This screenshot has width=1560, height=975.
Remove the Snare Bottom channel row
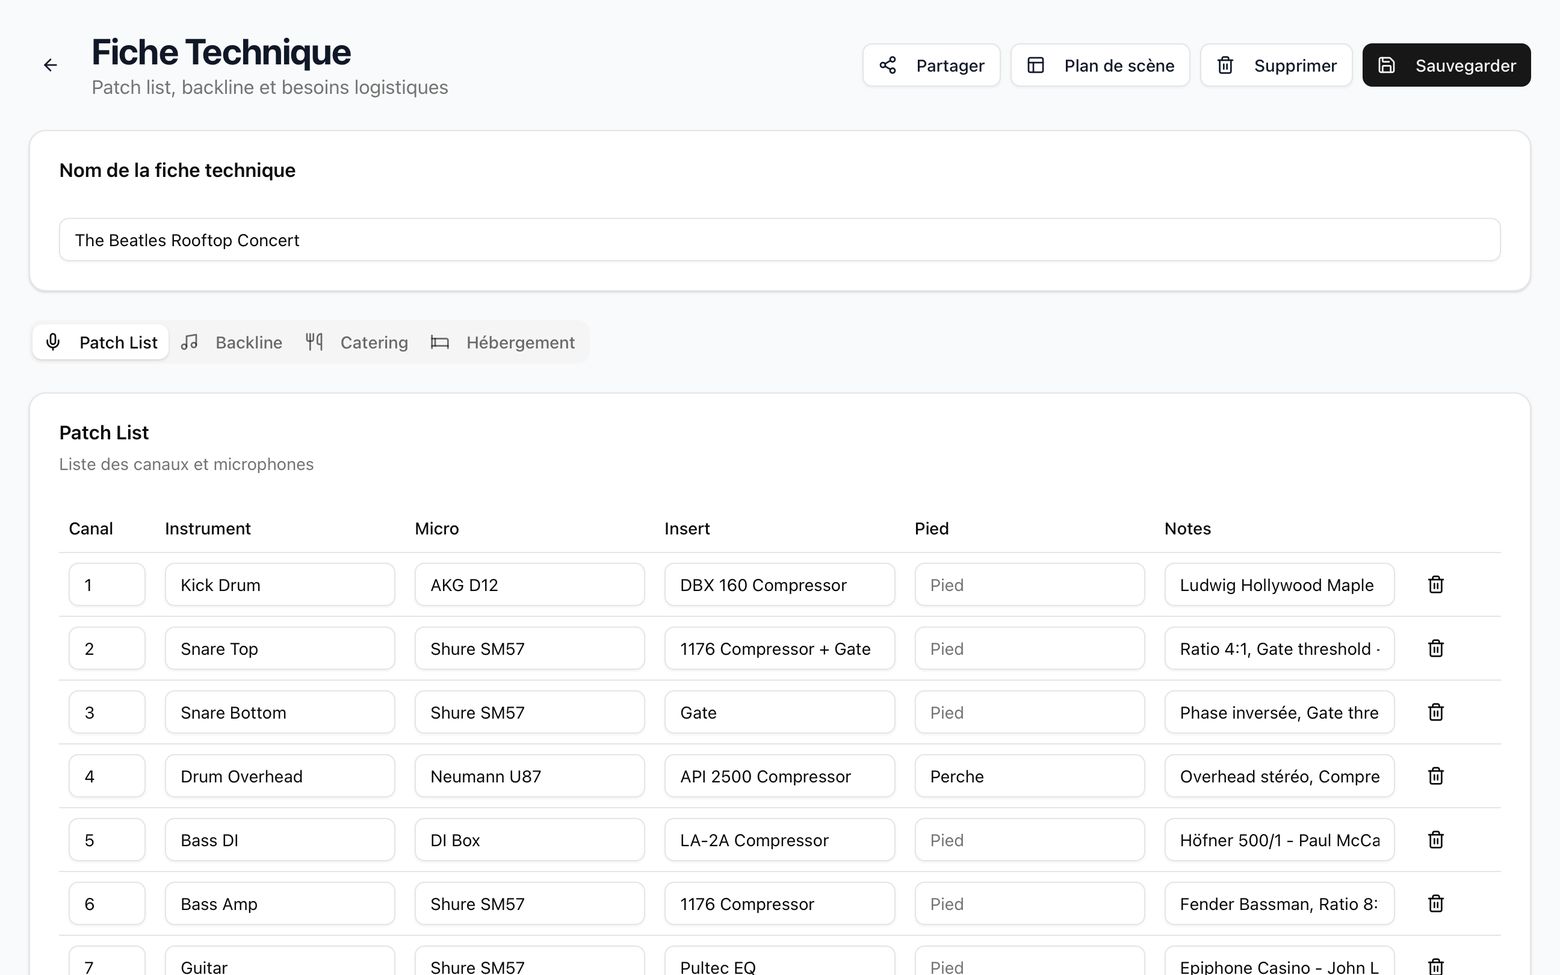[1436, 713]
